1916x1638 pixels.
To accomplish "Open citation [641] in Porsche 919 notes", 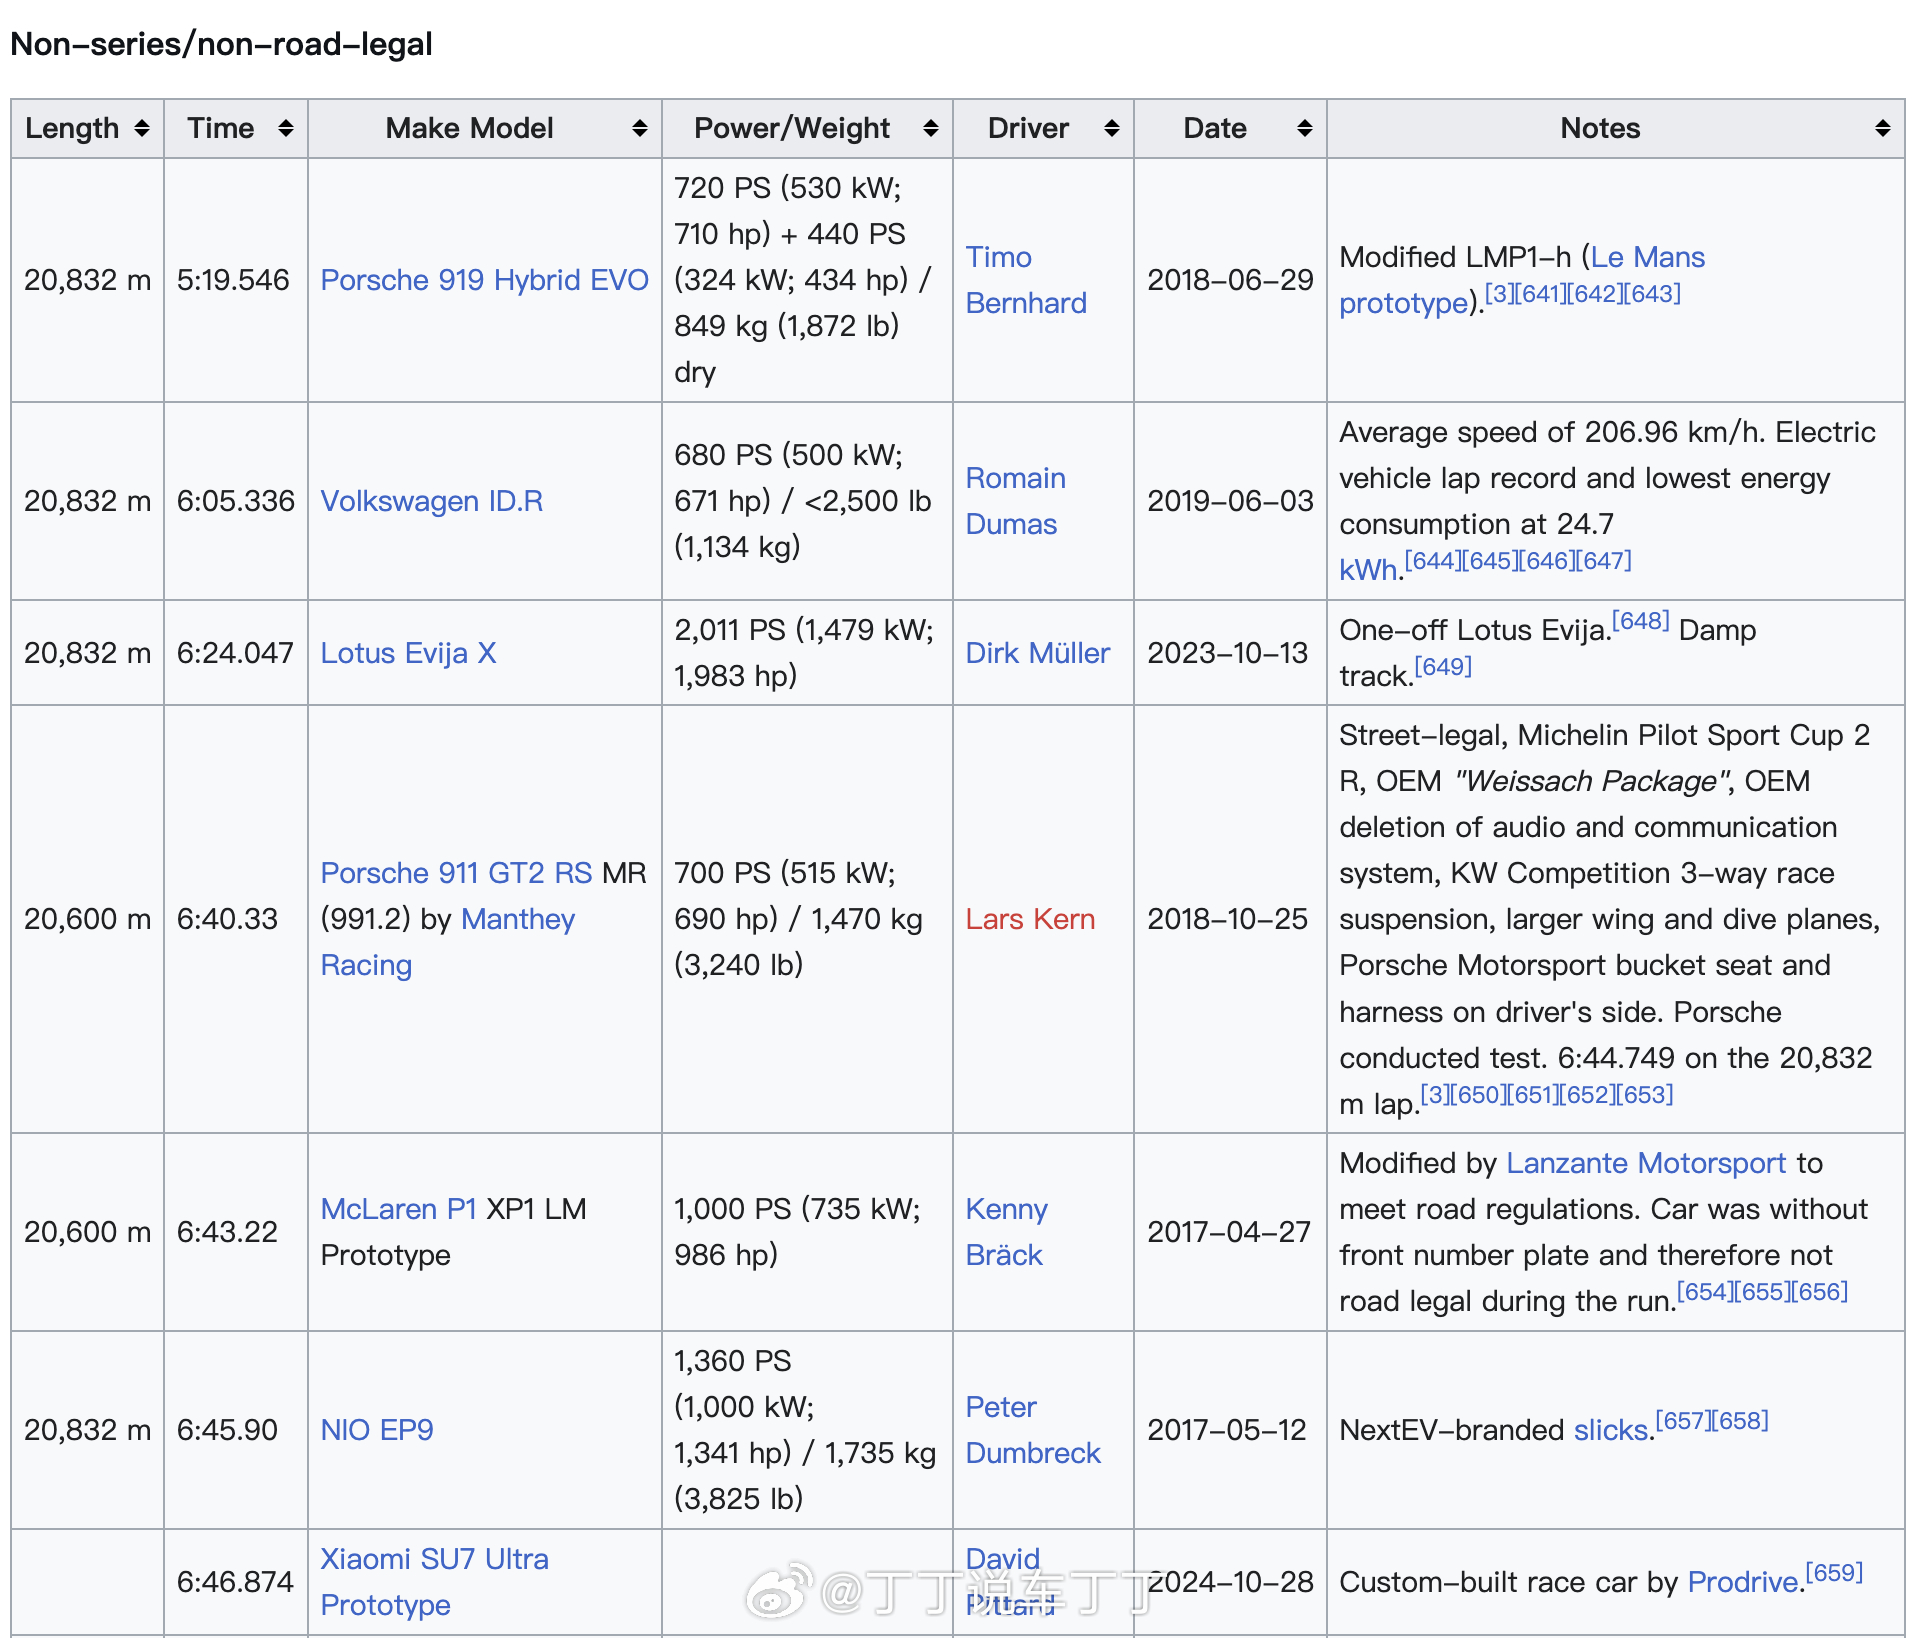I will click(1540, 294).
